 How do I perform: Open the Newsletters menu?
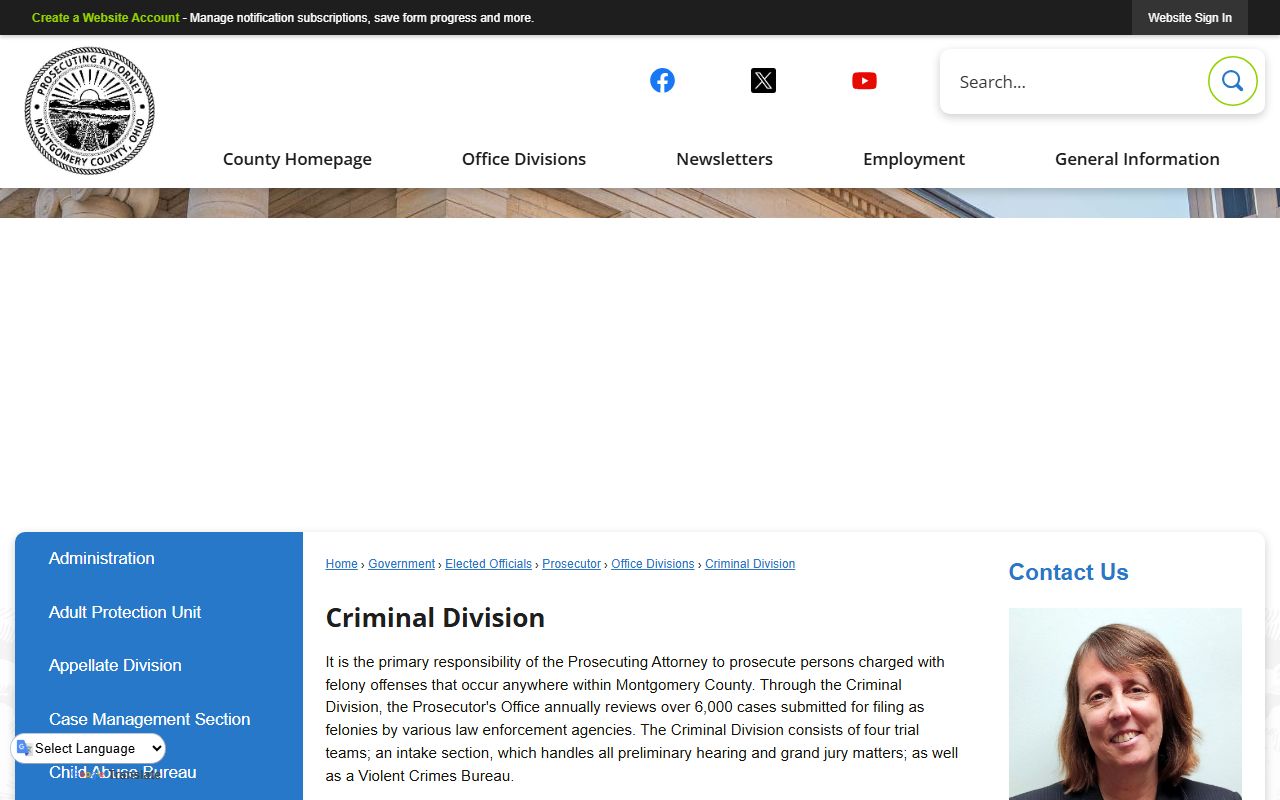pos(724,159)
